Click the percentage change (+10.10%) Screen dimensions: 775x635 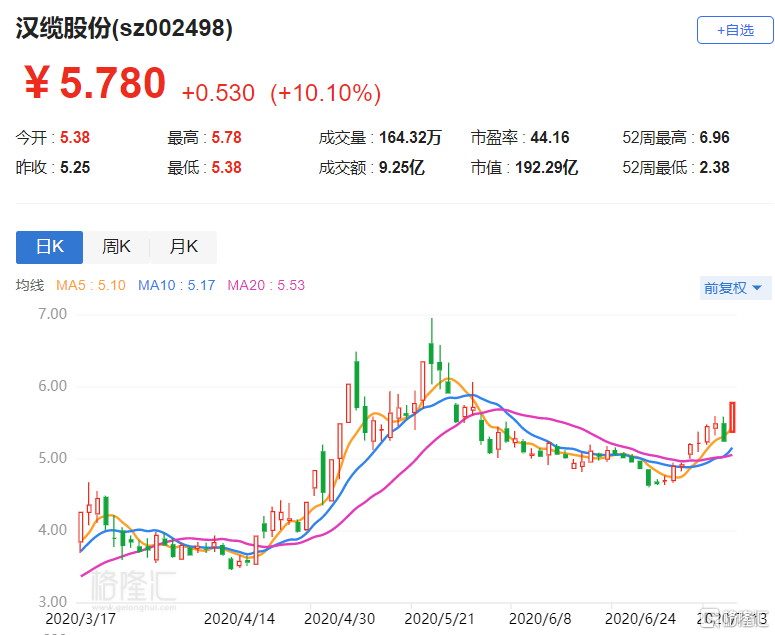coord(325,93)
